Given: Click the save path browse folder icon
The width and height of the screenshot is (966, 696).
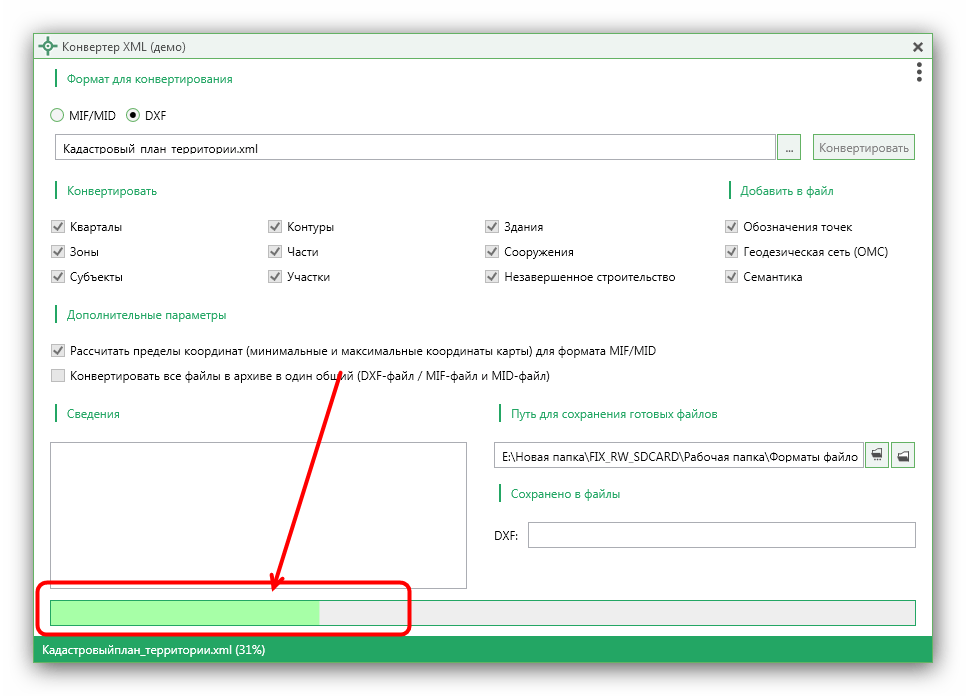Looking at the screenshot, I should pyautogui.click(x=877, y=456).
